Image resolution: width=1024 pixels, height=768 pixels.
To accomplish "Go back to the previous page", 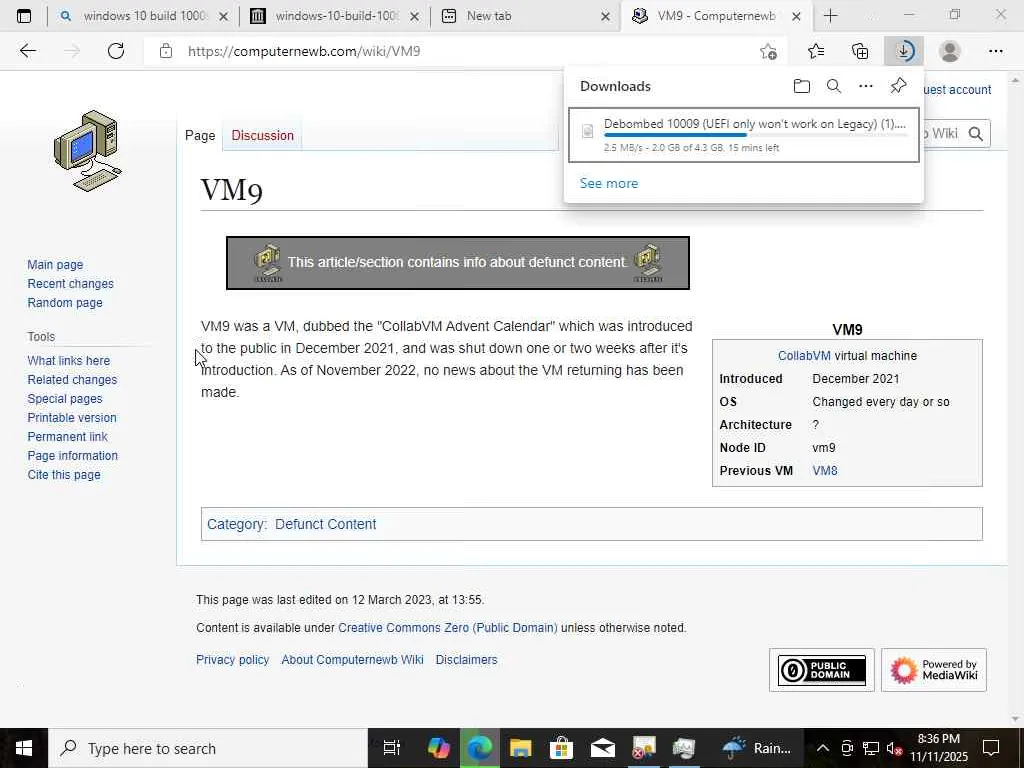I will click(x=27, y=51).
